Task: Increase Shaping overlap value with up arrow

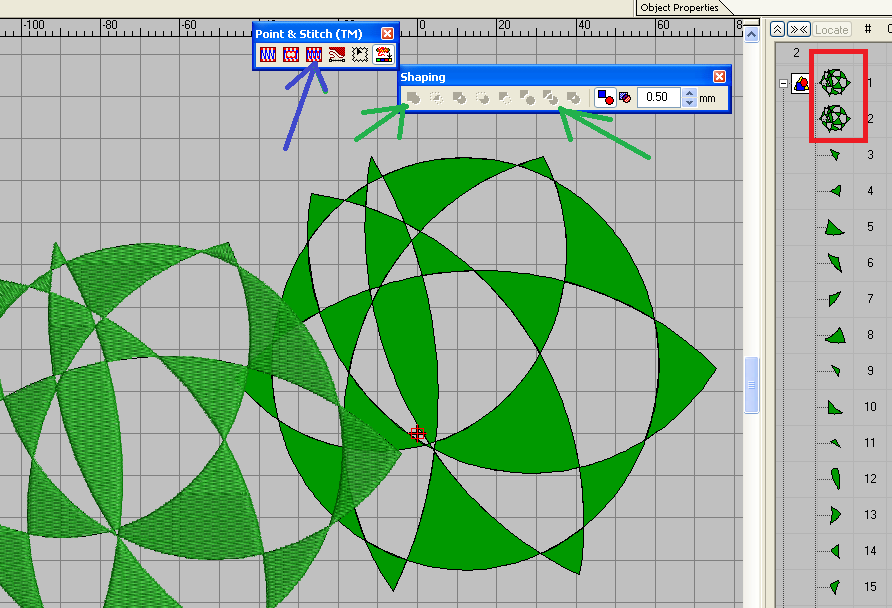Action: point(689,93)
